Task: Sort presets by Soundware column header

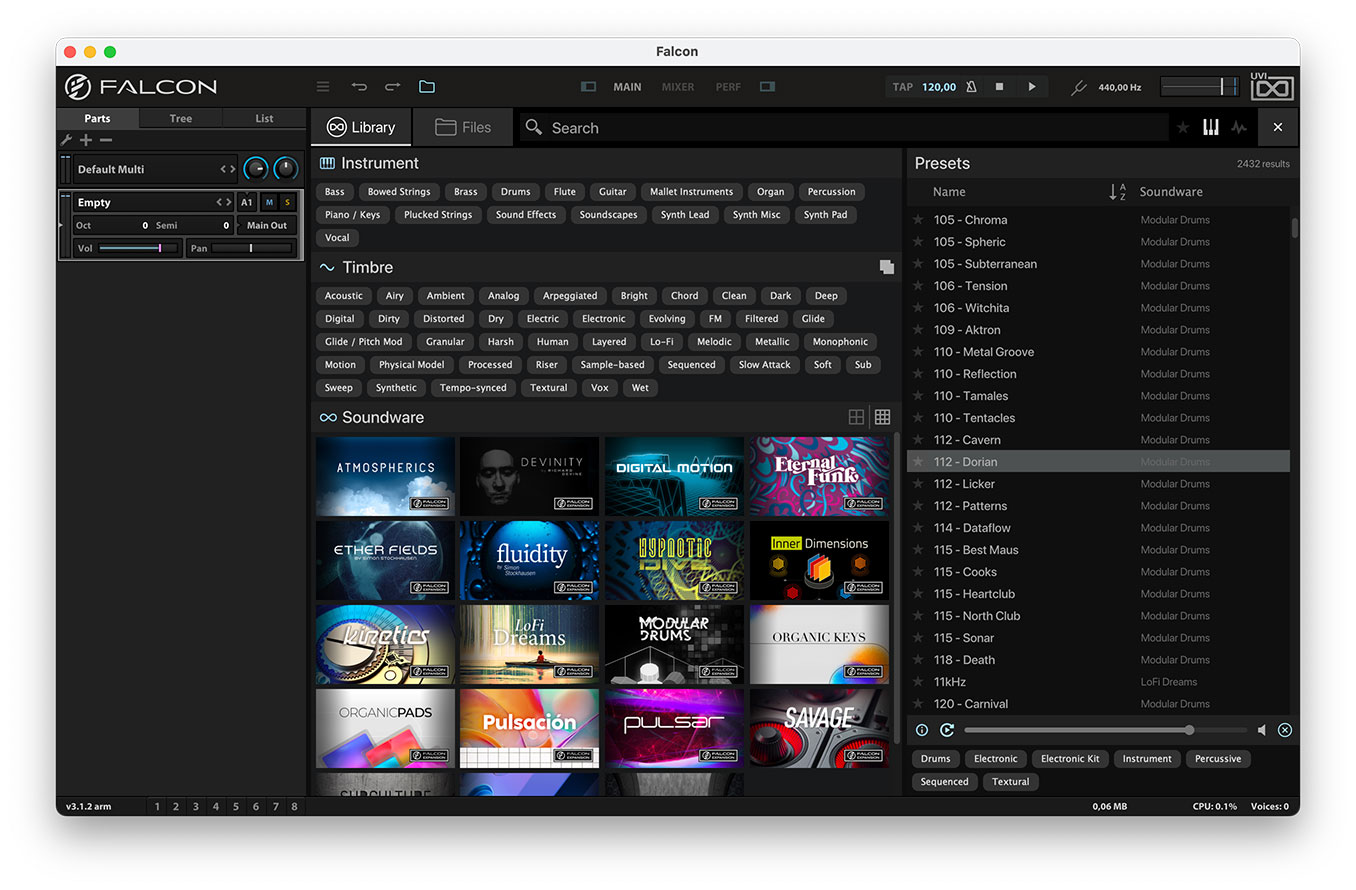Action: (x=1171, y=192)
